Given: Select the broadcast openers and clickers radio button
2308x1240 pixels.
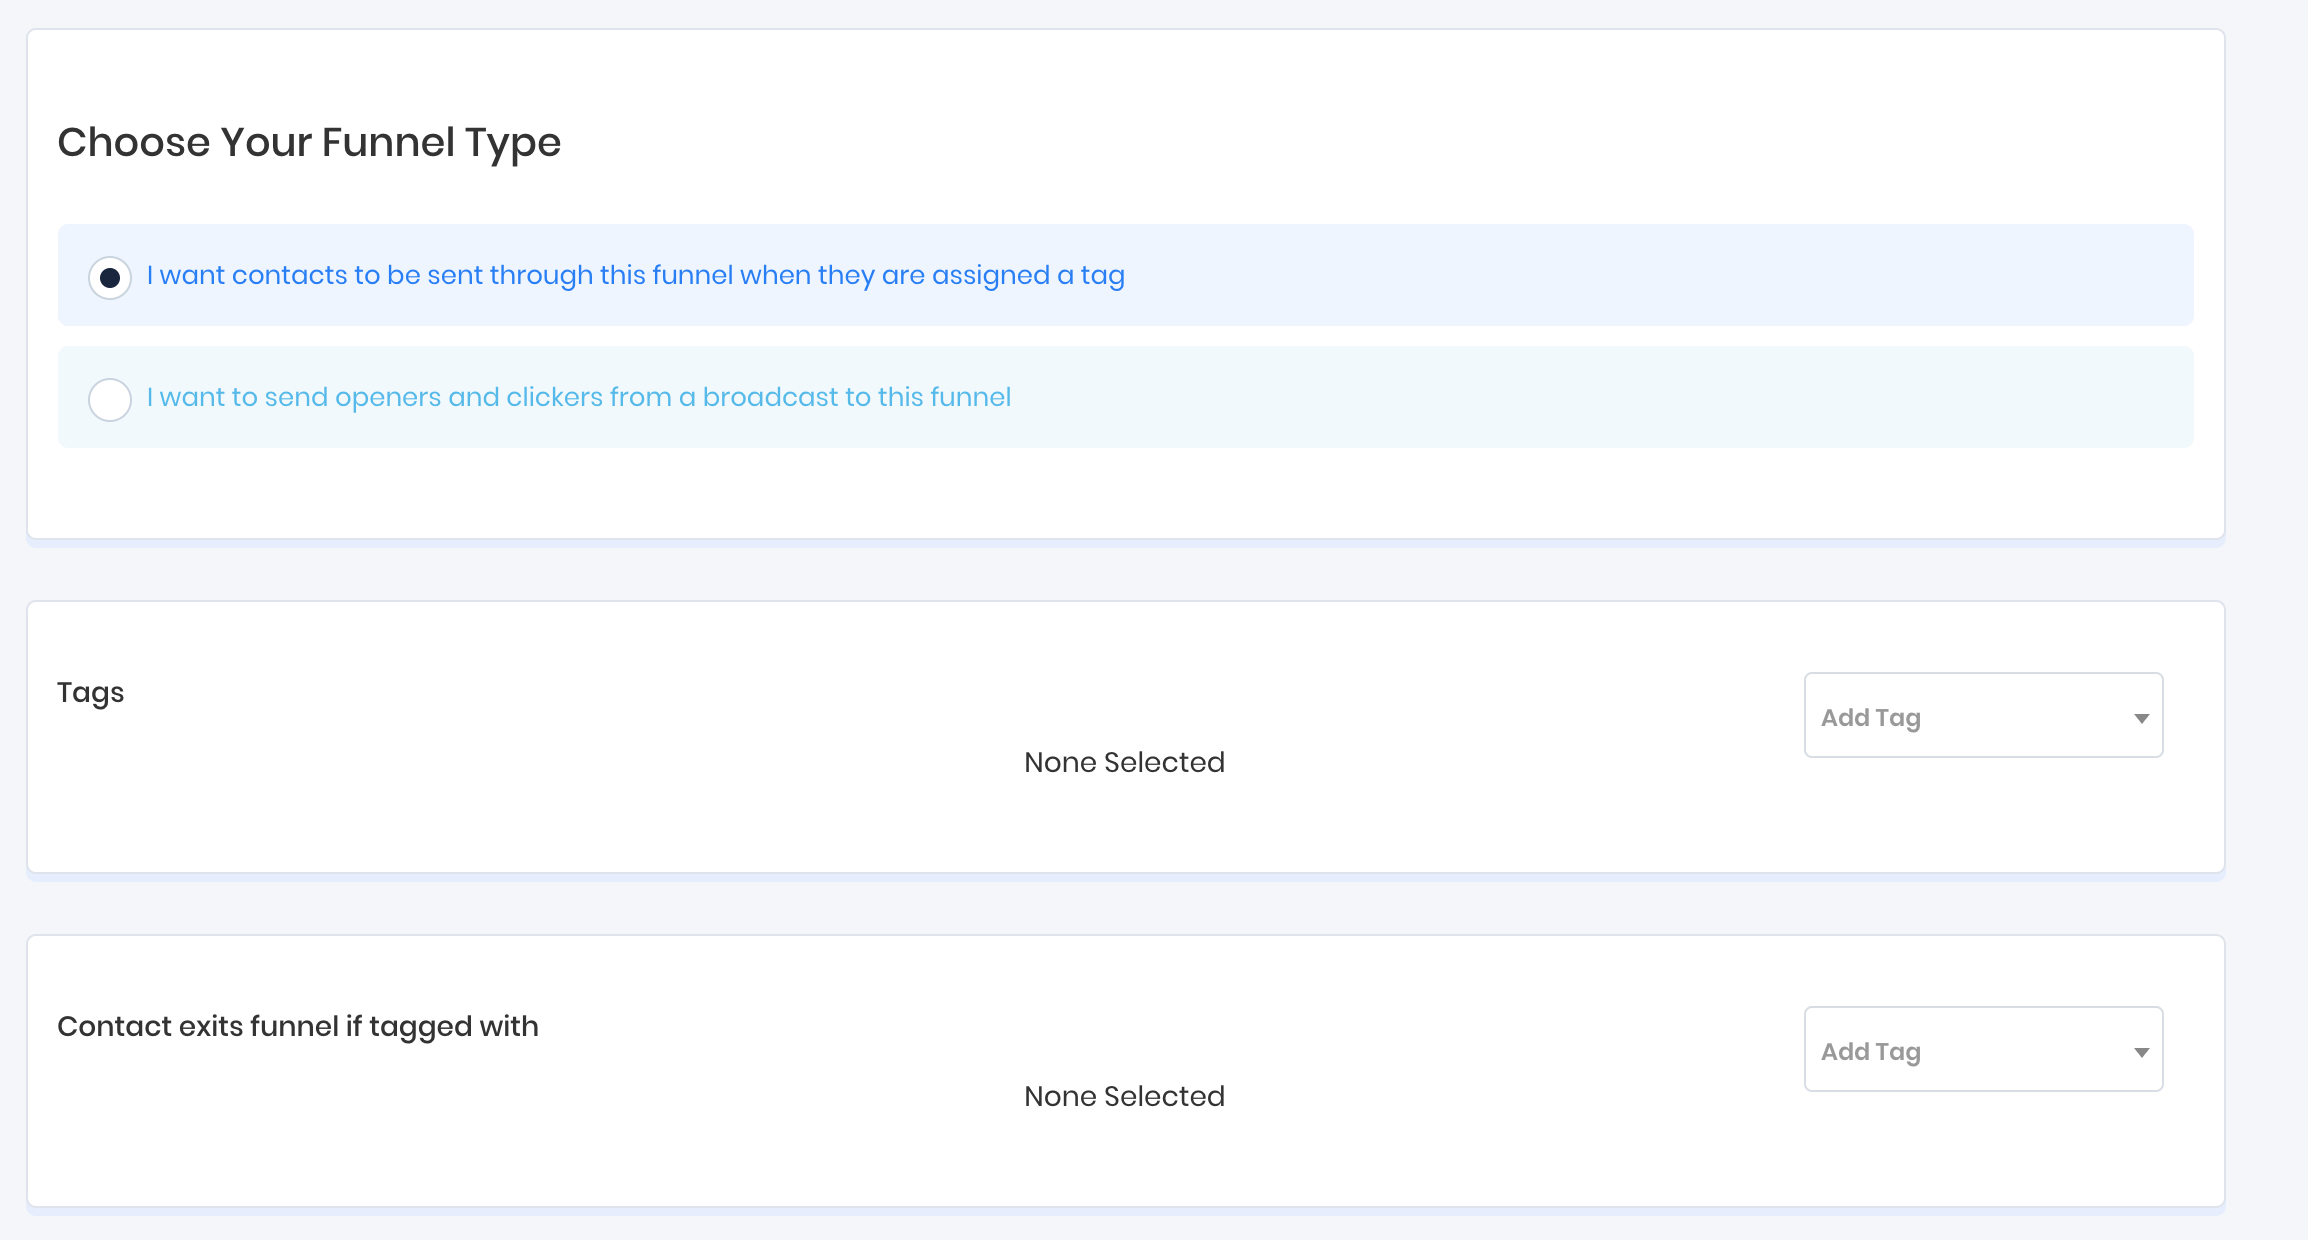Looking at the screenshot, I should [110, 399].
